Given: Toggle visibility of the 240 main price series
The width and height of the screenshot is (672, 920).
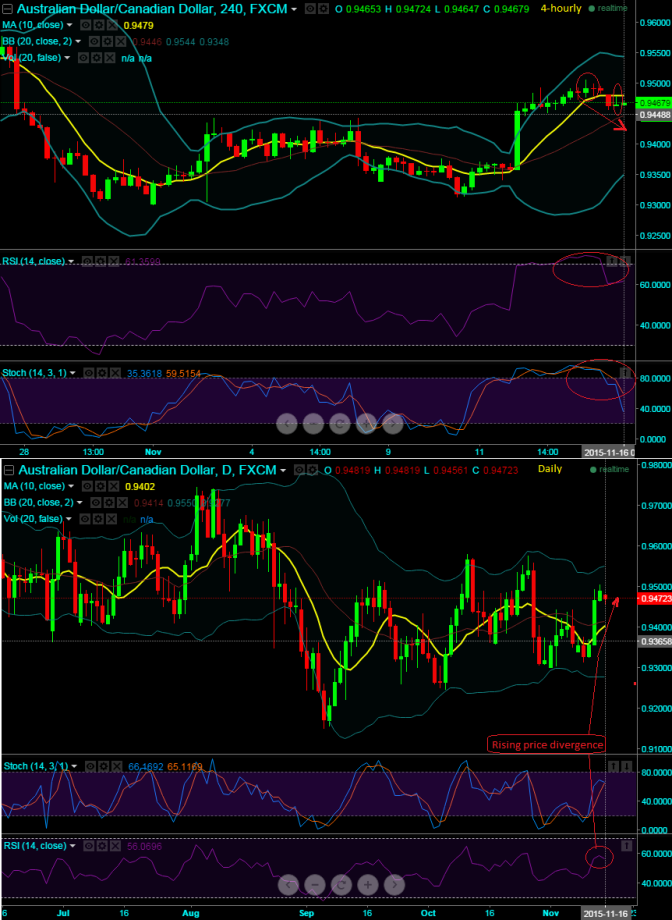Looking at the screenshot, I should point(309,9).
